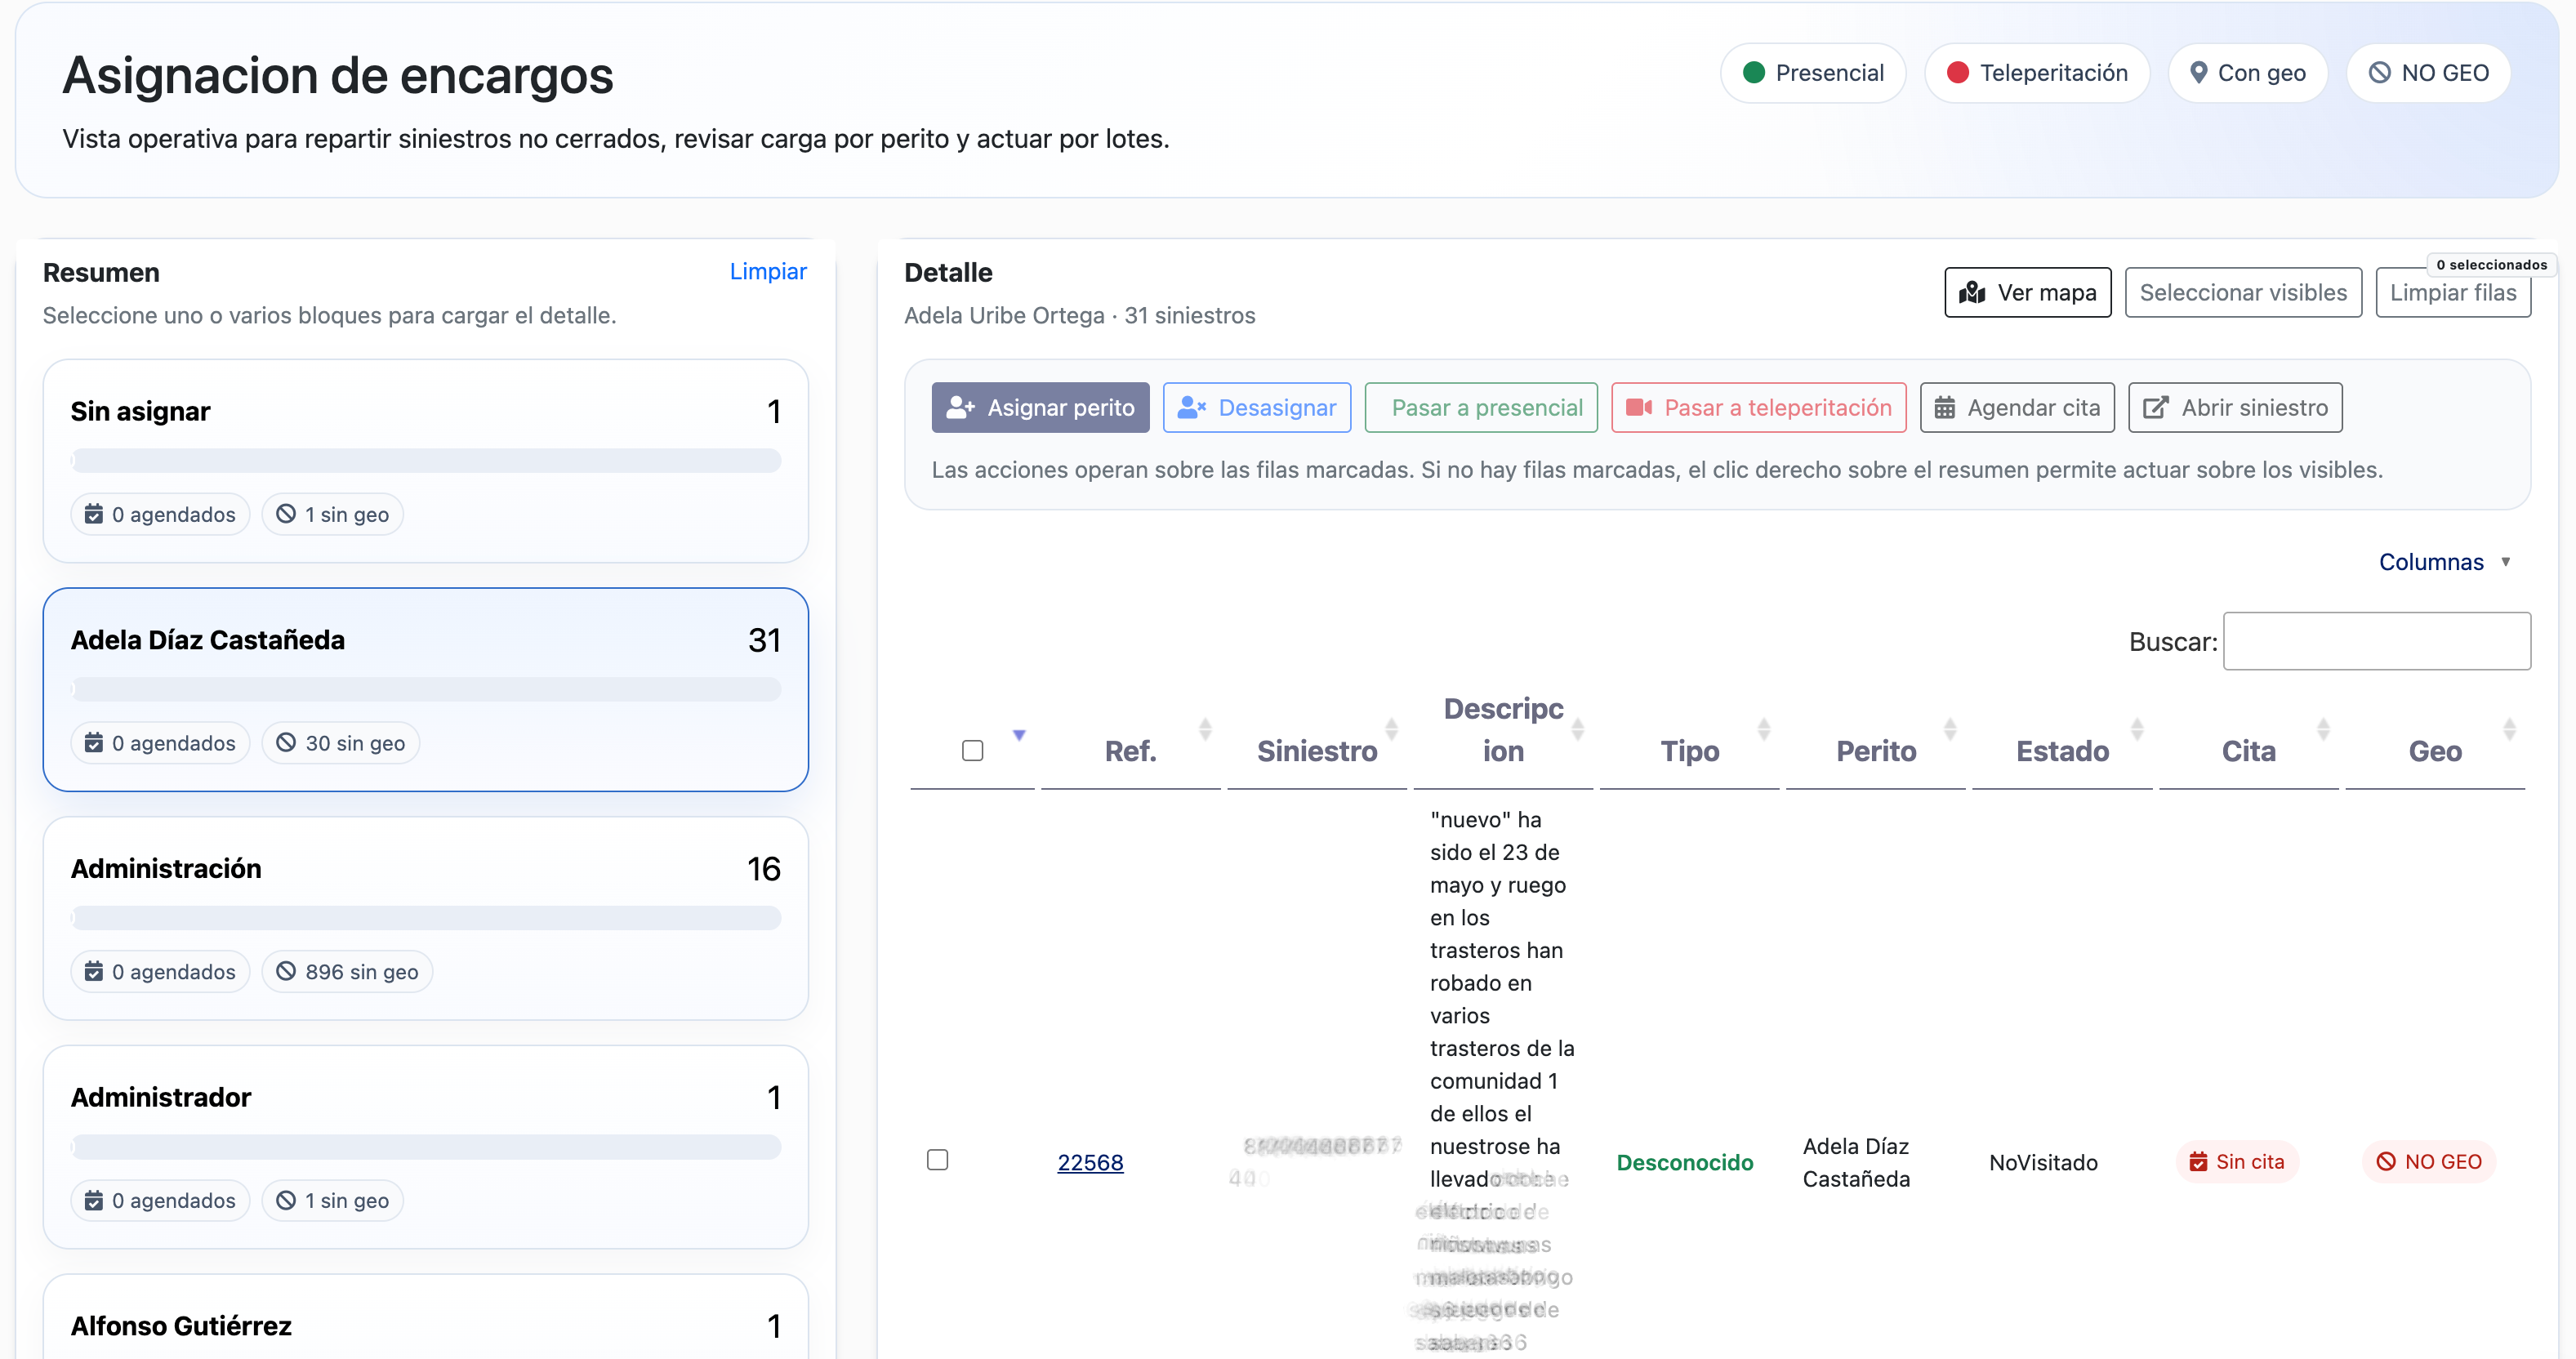The height and width of the screenshot is (1359, 2576).
Task: Click no-geo icon in 1 sin geo chip of Sin asignar
Action: (x=286, y=514)
